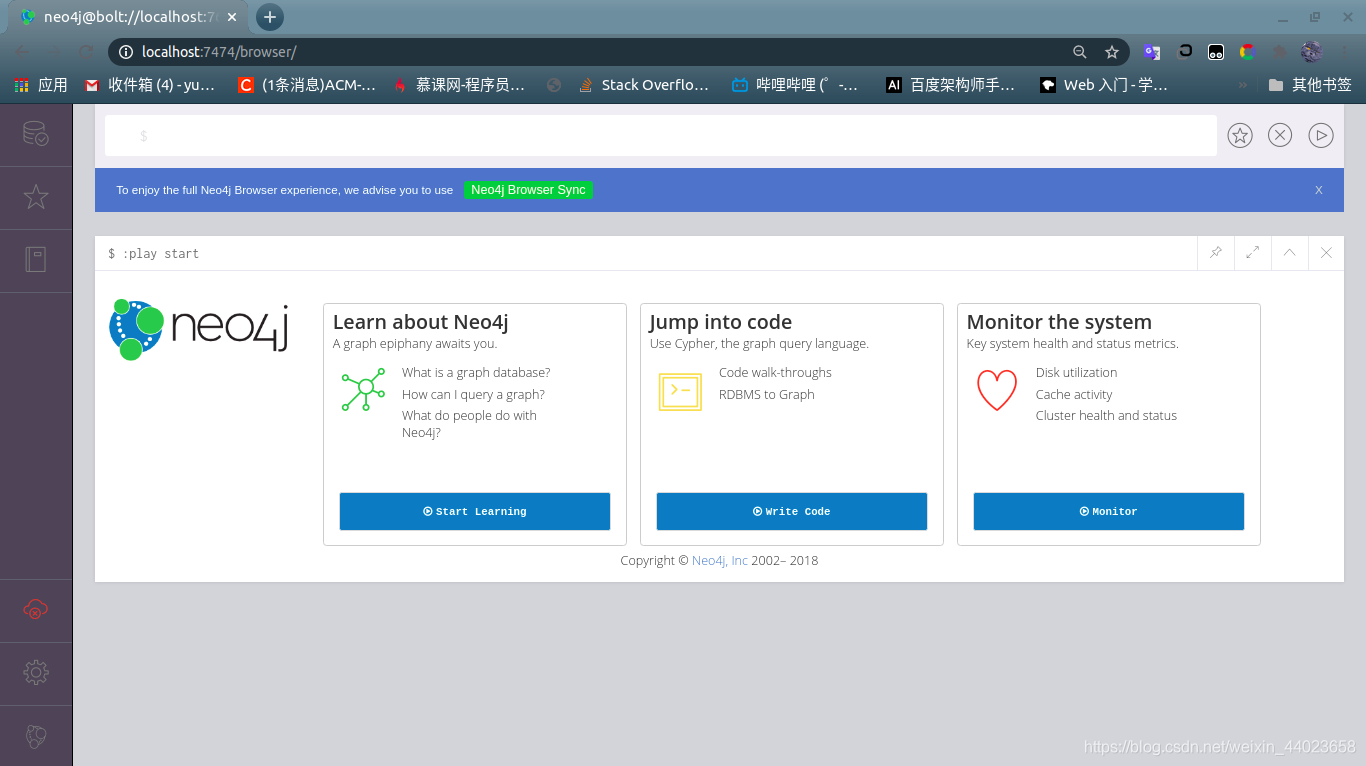Open Browser Settings gear icon
Image resolution: width=1366 pixels, height=766 pixels.
[x=36, y=673]
